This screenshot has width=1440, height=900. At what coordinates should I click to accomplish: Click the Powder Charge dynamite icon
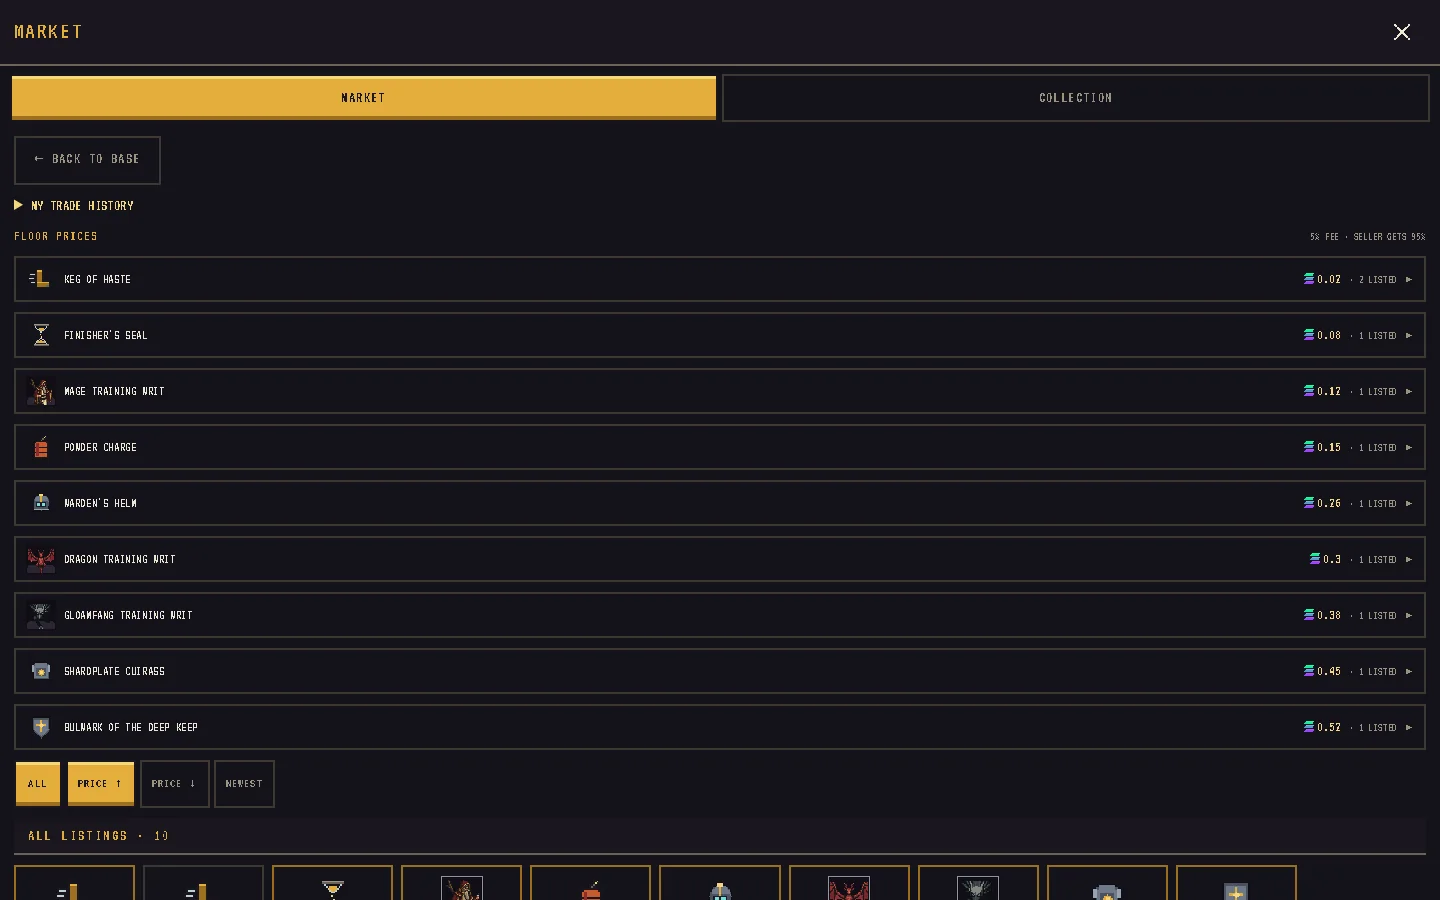click(x=41, y=447)
